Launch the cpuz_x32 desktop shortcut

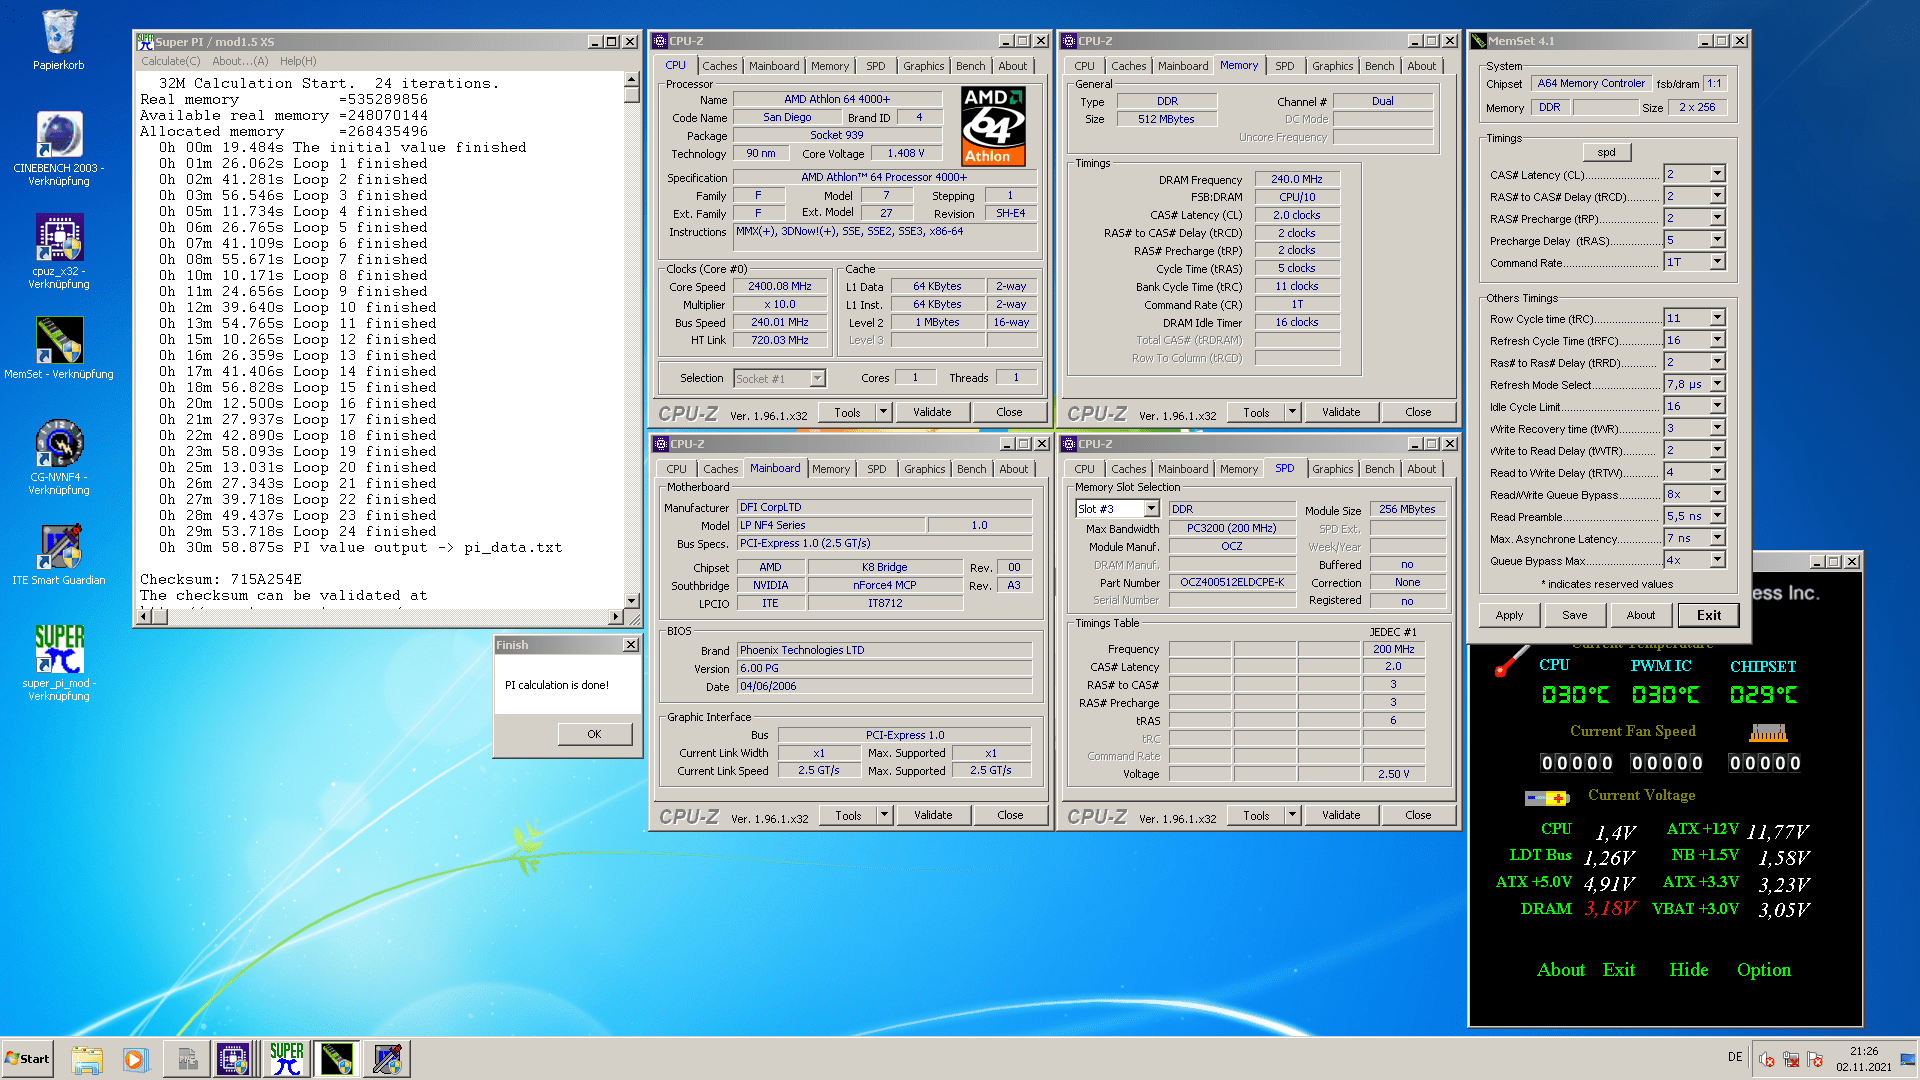(x=59, y=251)
